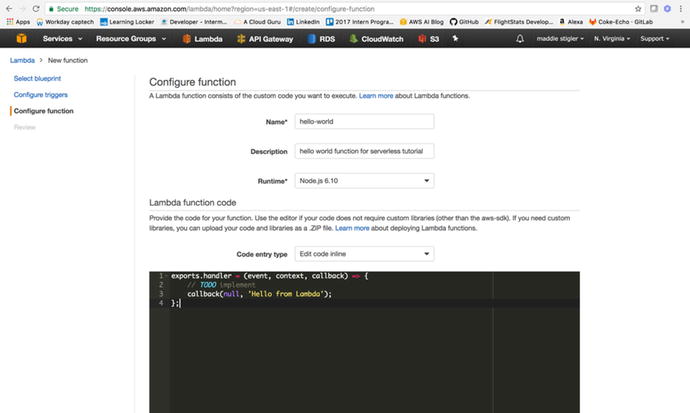The width and height of the screenshot is (690, 413).
Task: Expand the Services dropdown menu
Action: [x=62, y=39]
